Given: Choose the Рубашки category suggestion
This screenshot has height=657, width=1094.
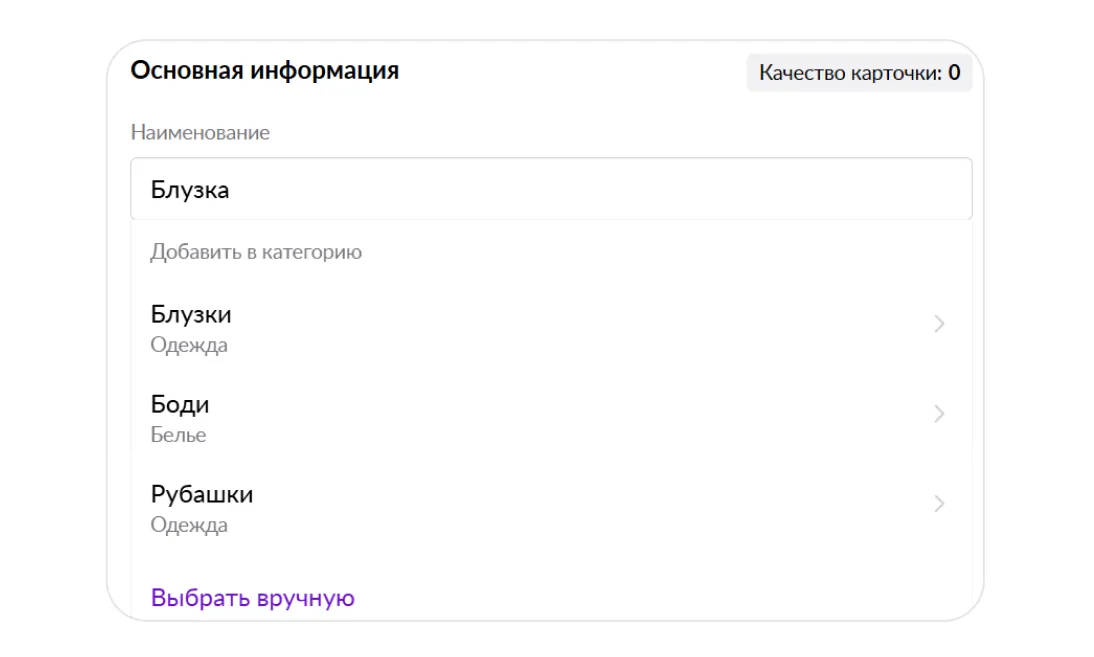Looking at the screenshot, I should pyautogui.click(x=202, y=495).
